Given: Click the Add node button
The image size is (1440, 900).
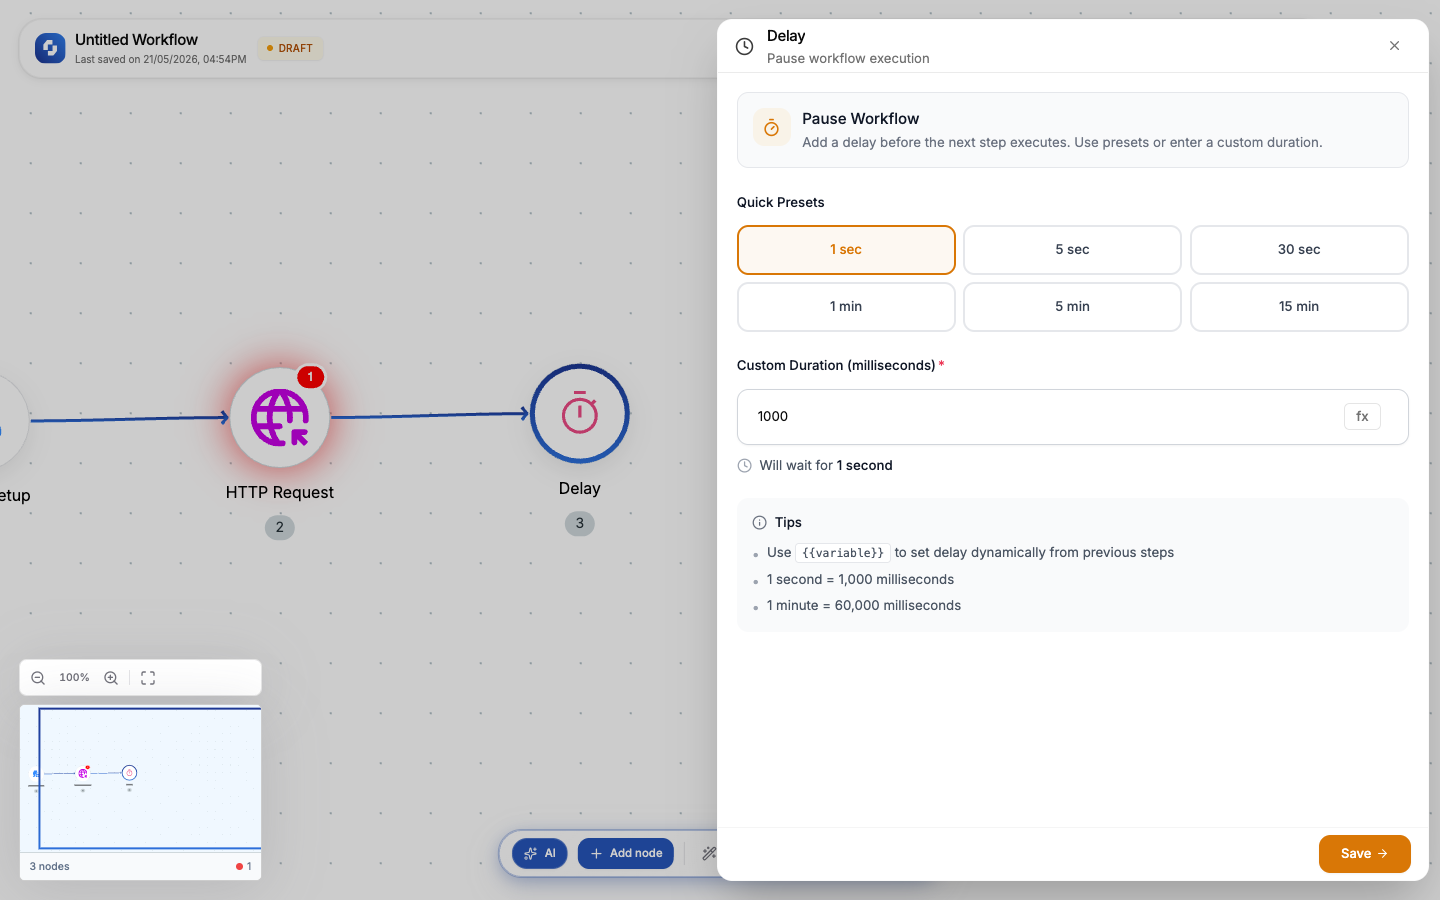Looking at the screenshot, I should pos(626,853).
